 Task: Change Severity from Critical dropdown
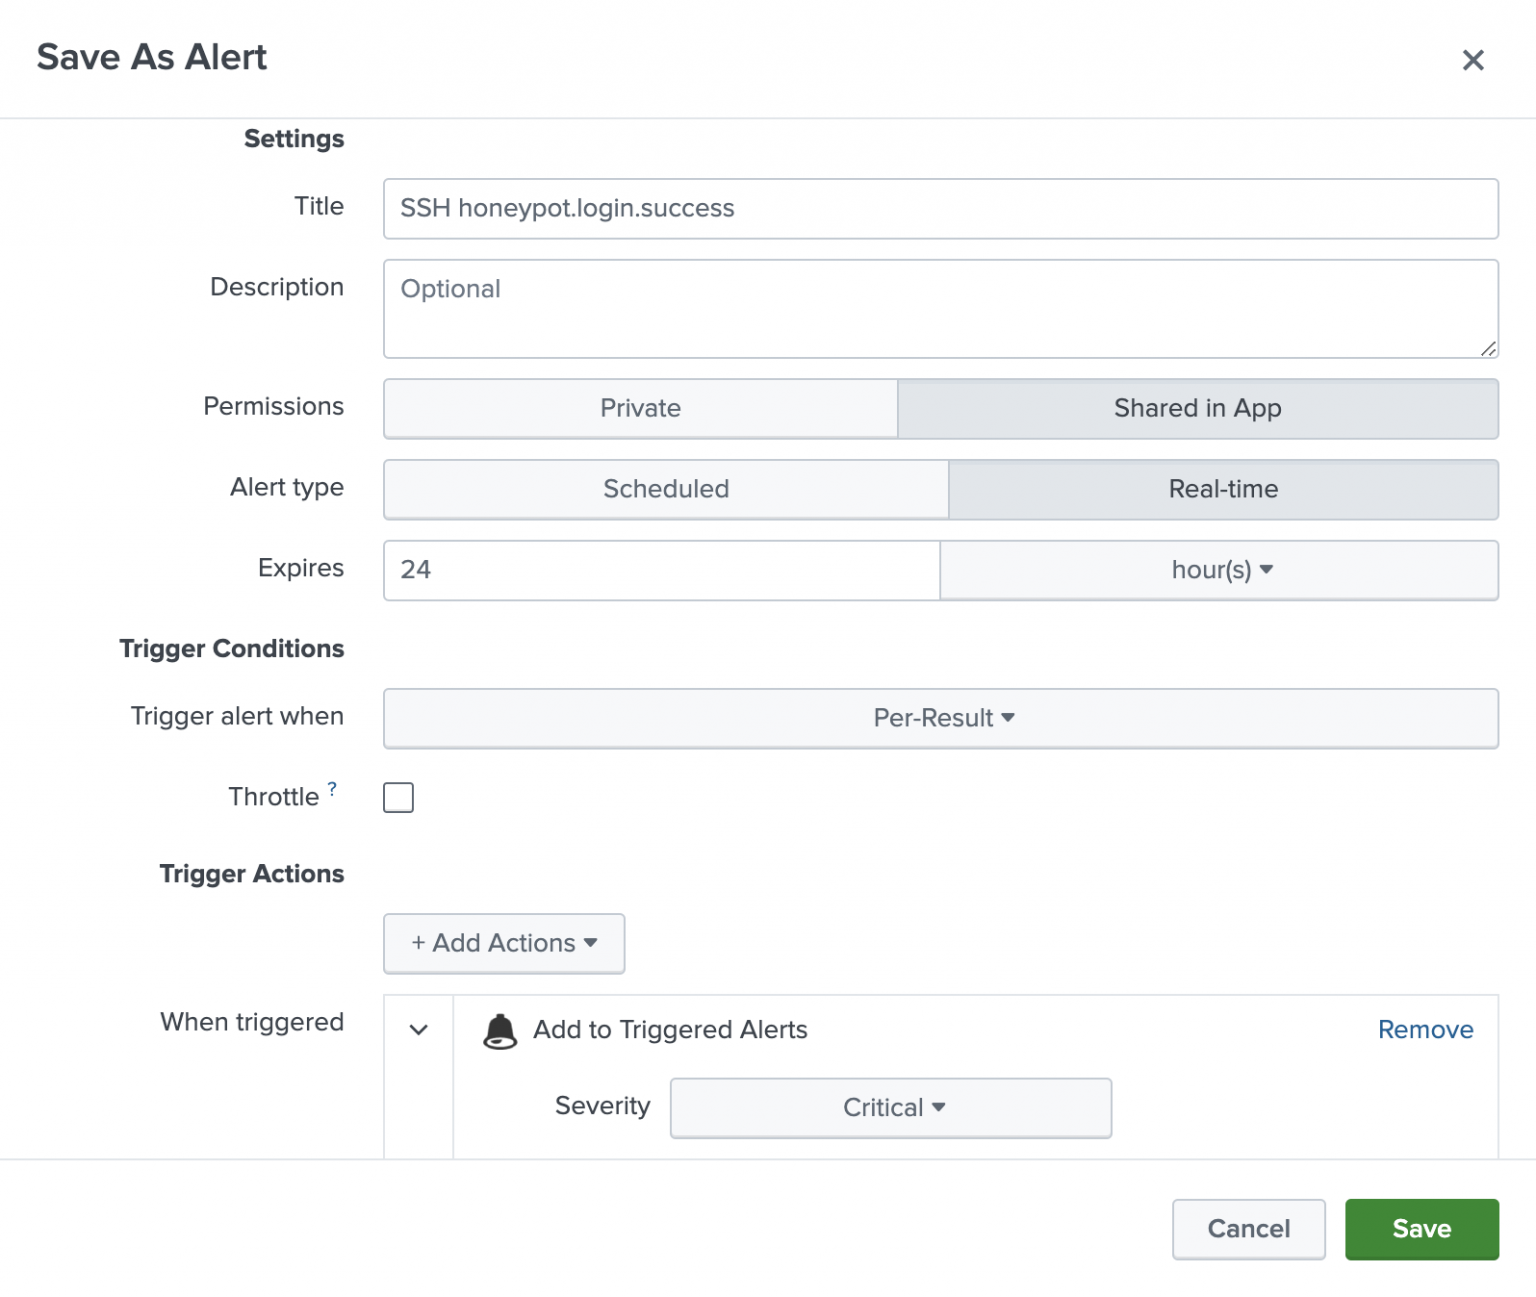click(x=890, y=1107)
